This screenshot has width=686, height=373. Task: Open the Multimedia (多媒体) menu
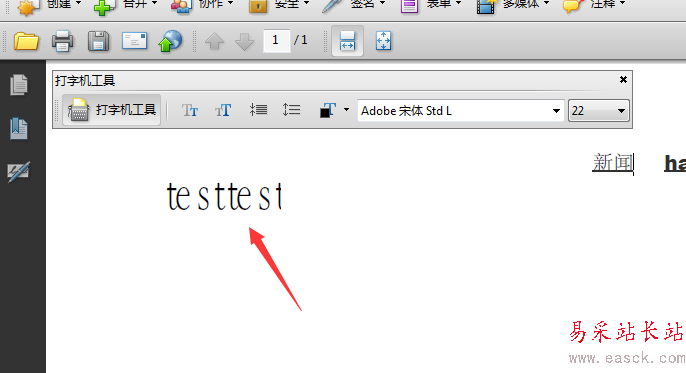coord(513,5)
